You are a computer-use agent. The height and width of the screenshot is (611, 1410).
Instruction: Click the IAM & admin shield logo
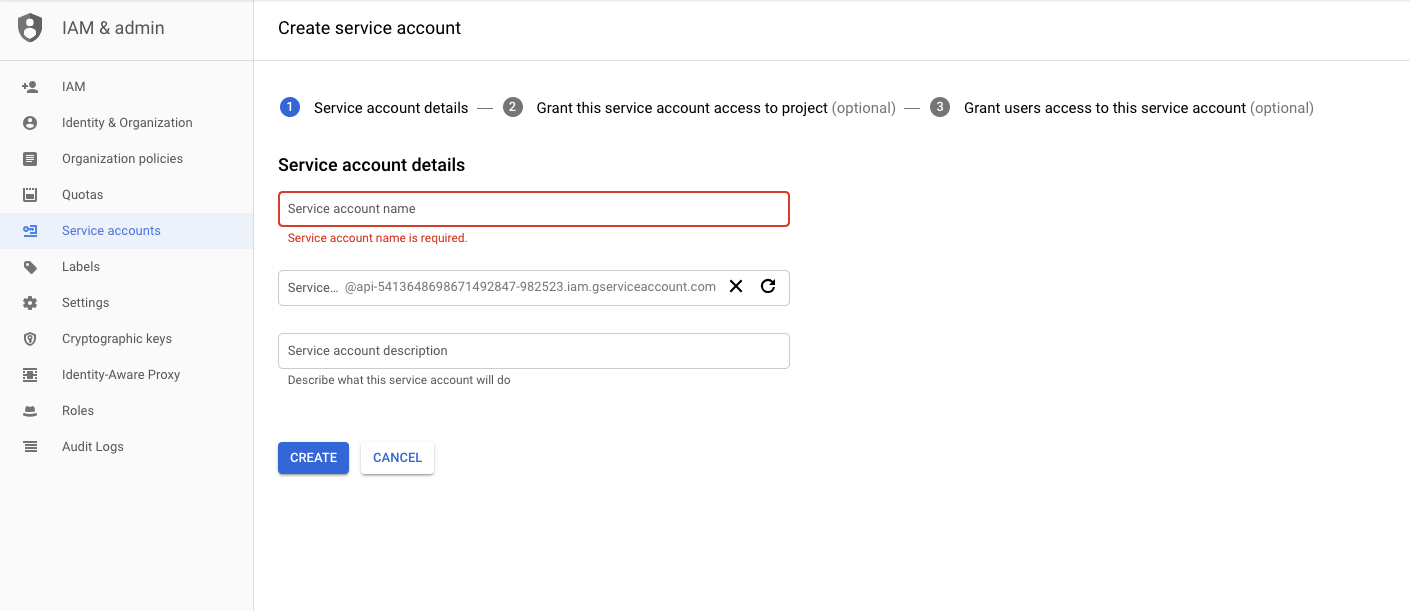(30, 28)
